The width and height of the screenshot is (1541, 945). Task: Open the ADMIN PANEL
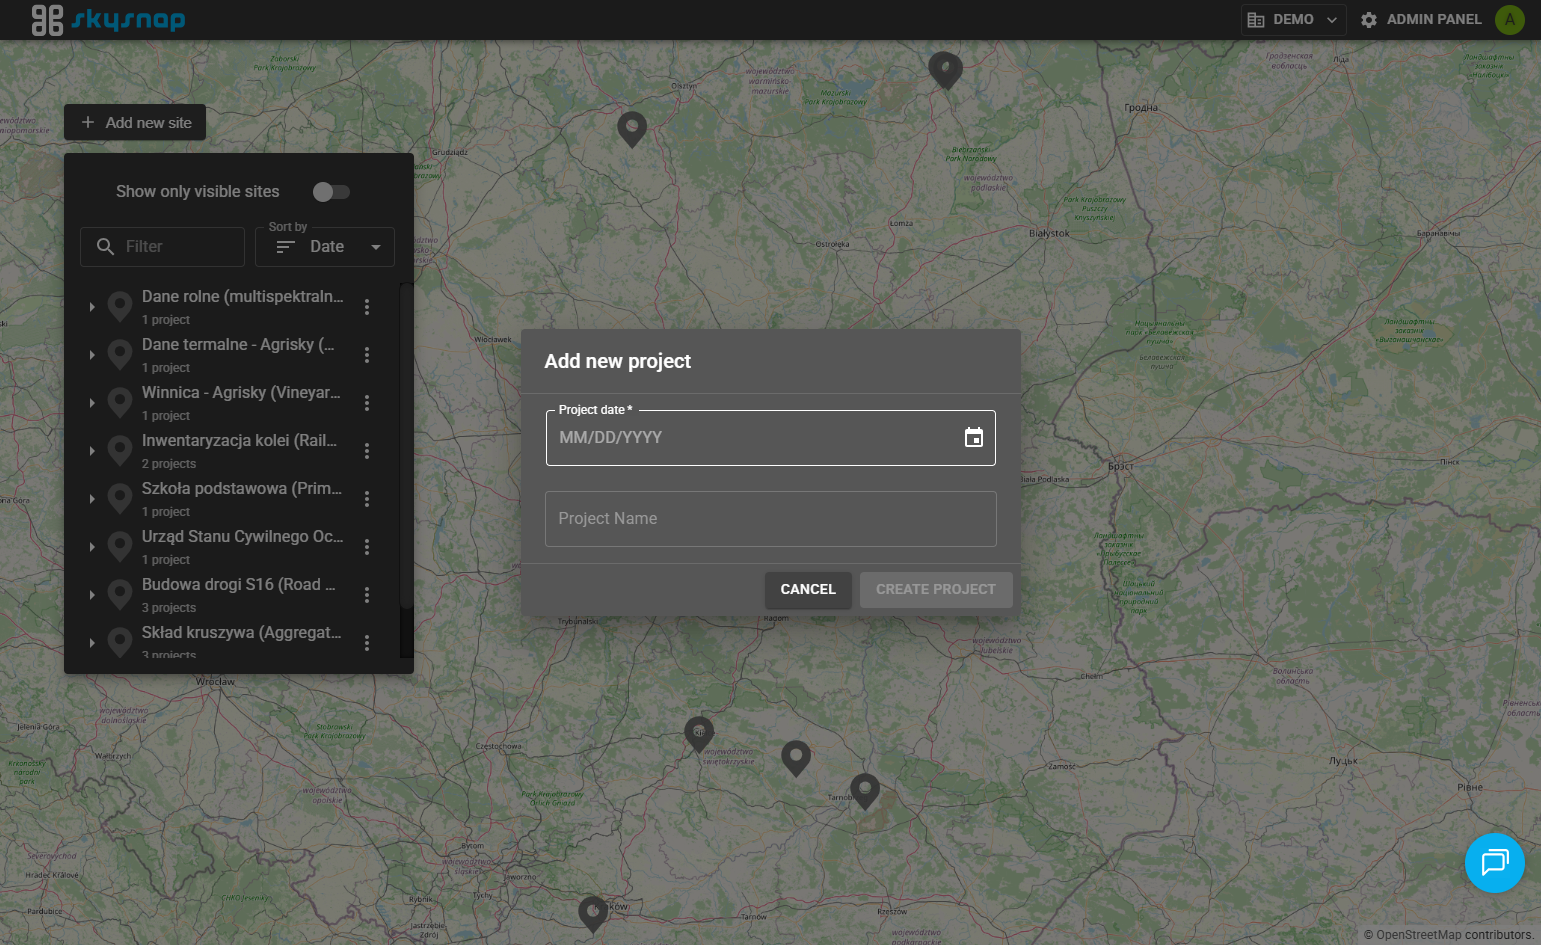pos(1421,19)
